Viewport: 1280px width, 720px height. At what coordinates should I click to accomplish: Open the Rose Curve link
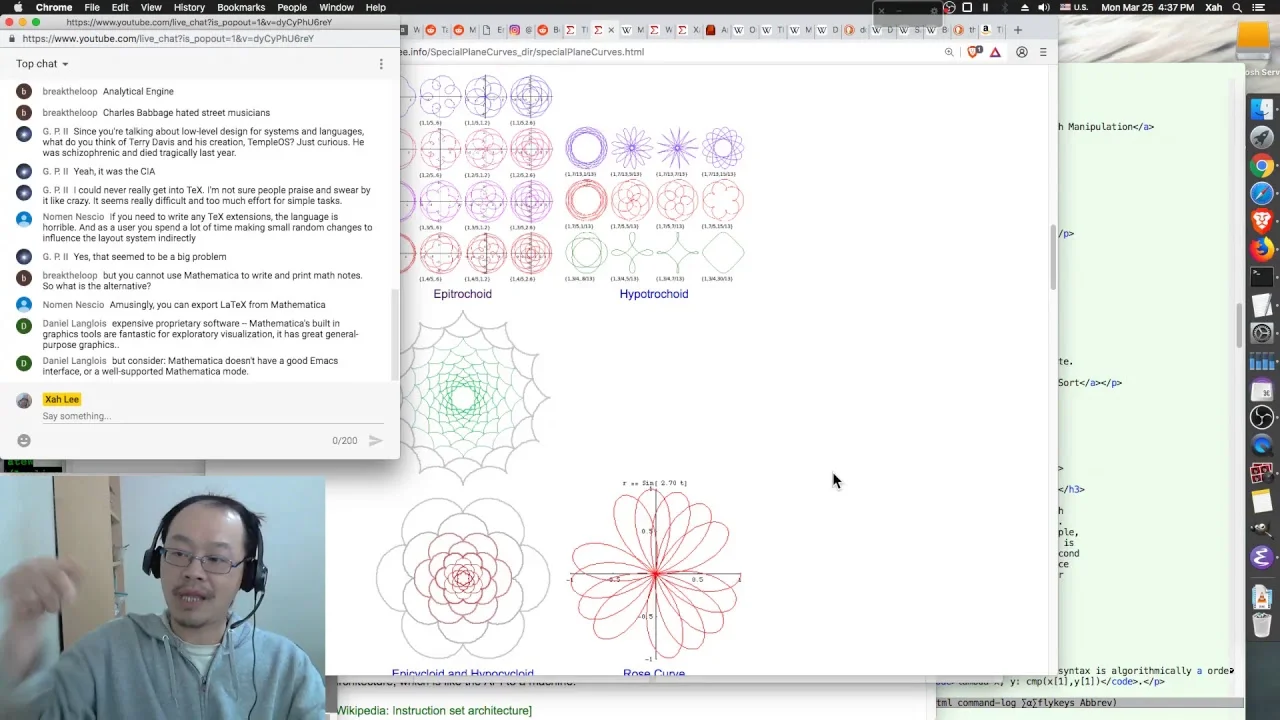click(654, 673)
